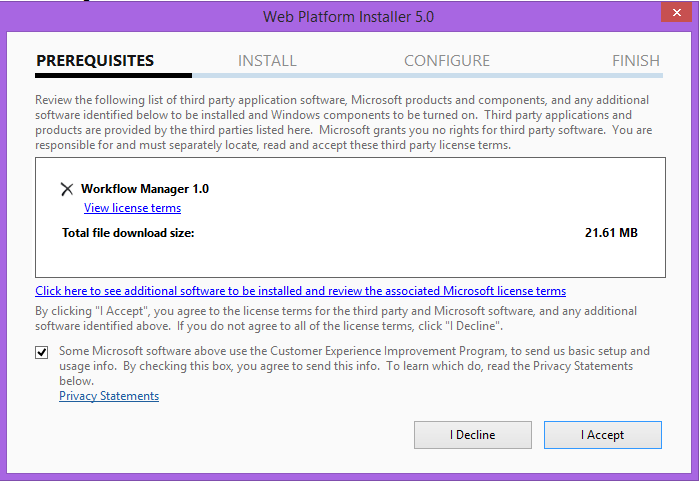Click the X icon beside Workflow Manager 1.0
The width and height of the screenshot is (699, 482).
pyautogui.click(x=67, y=189)
